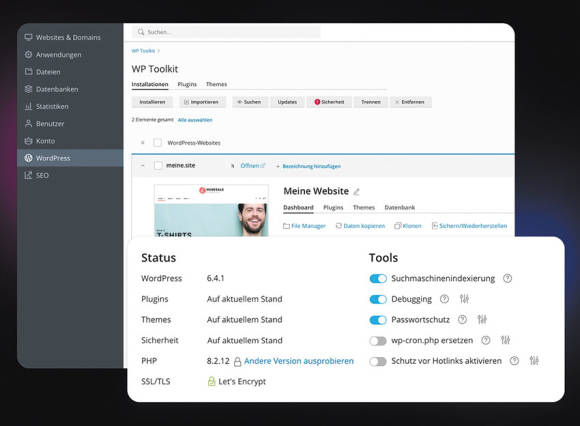Open Debugging settings sliders icon

tap(464, 299)
